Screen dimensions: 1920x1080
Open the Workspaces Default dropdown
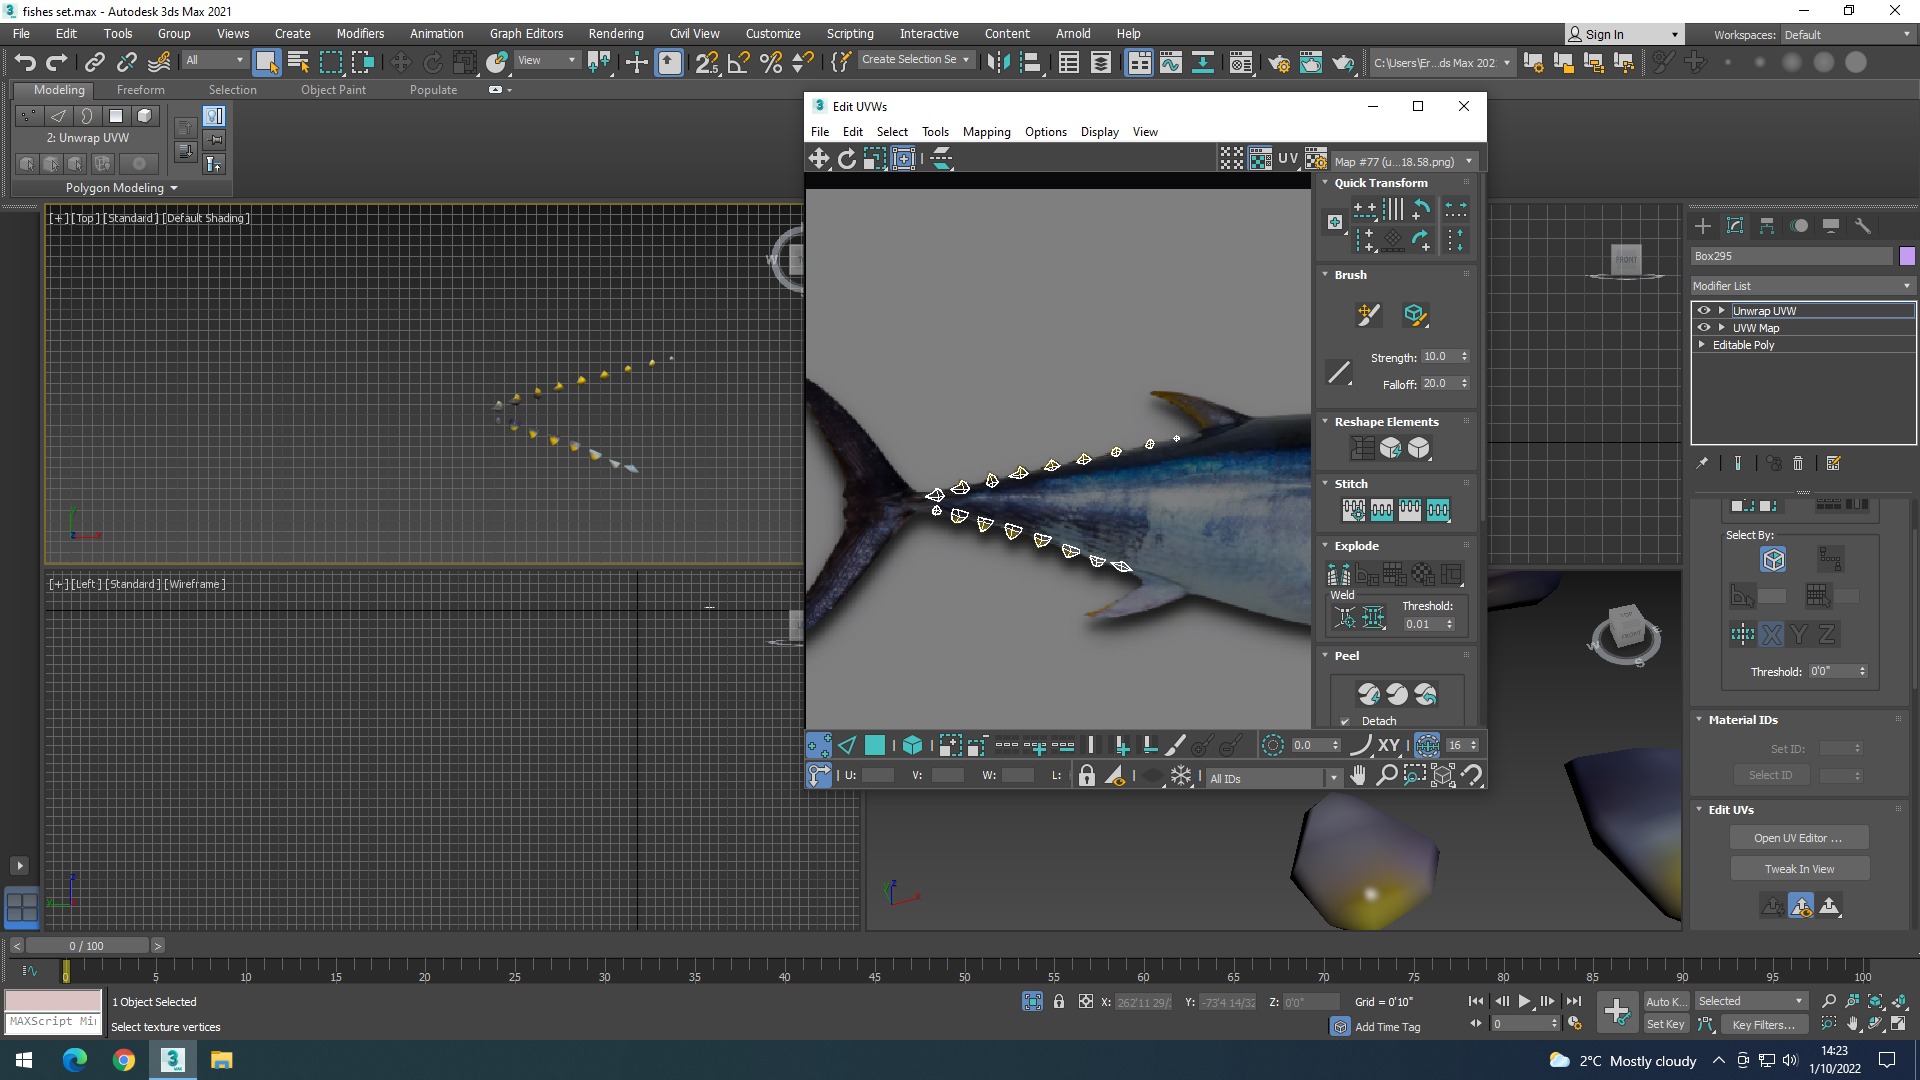(x=1847, y=35)
